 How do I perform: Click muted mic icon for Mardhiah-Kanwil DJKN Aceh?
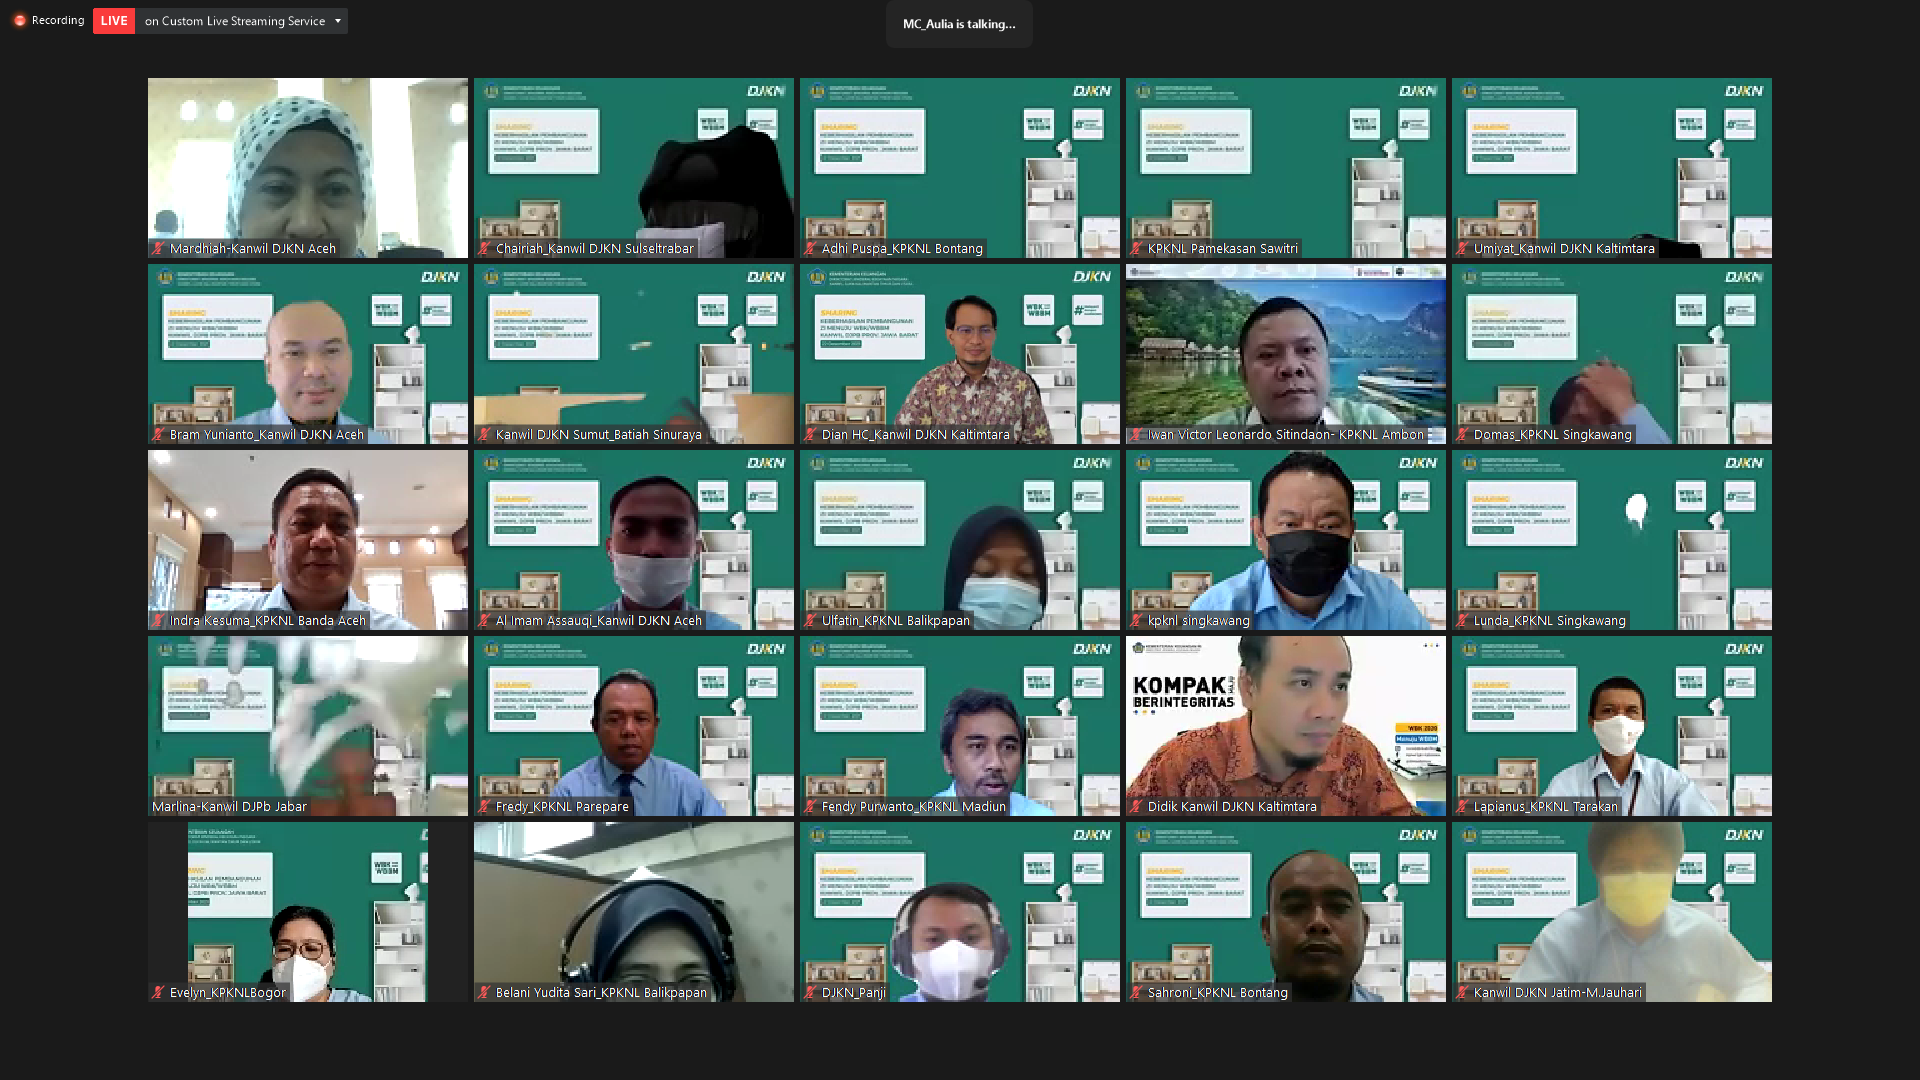158,249
